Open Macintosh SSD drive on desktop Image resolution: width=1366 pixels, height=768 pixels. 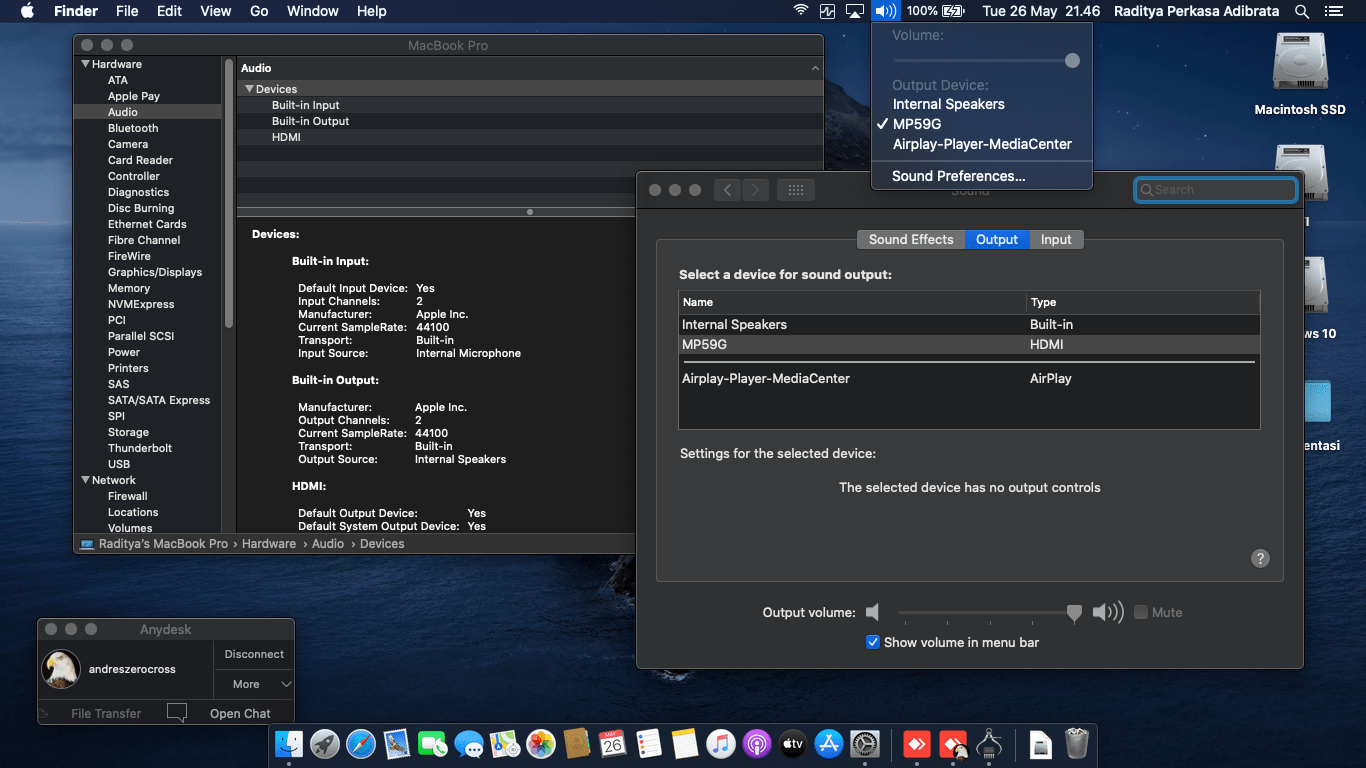[1300, 75]
